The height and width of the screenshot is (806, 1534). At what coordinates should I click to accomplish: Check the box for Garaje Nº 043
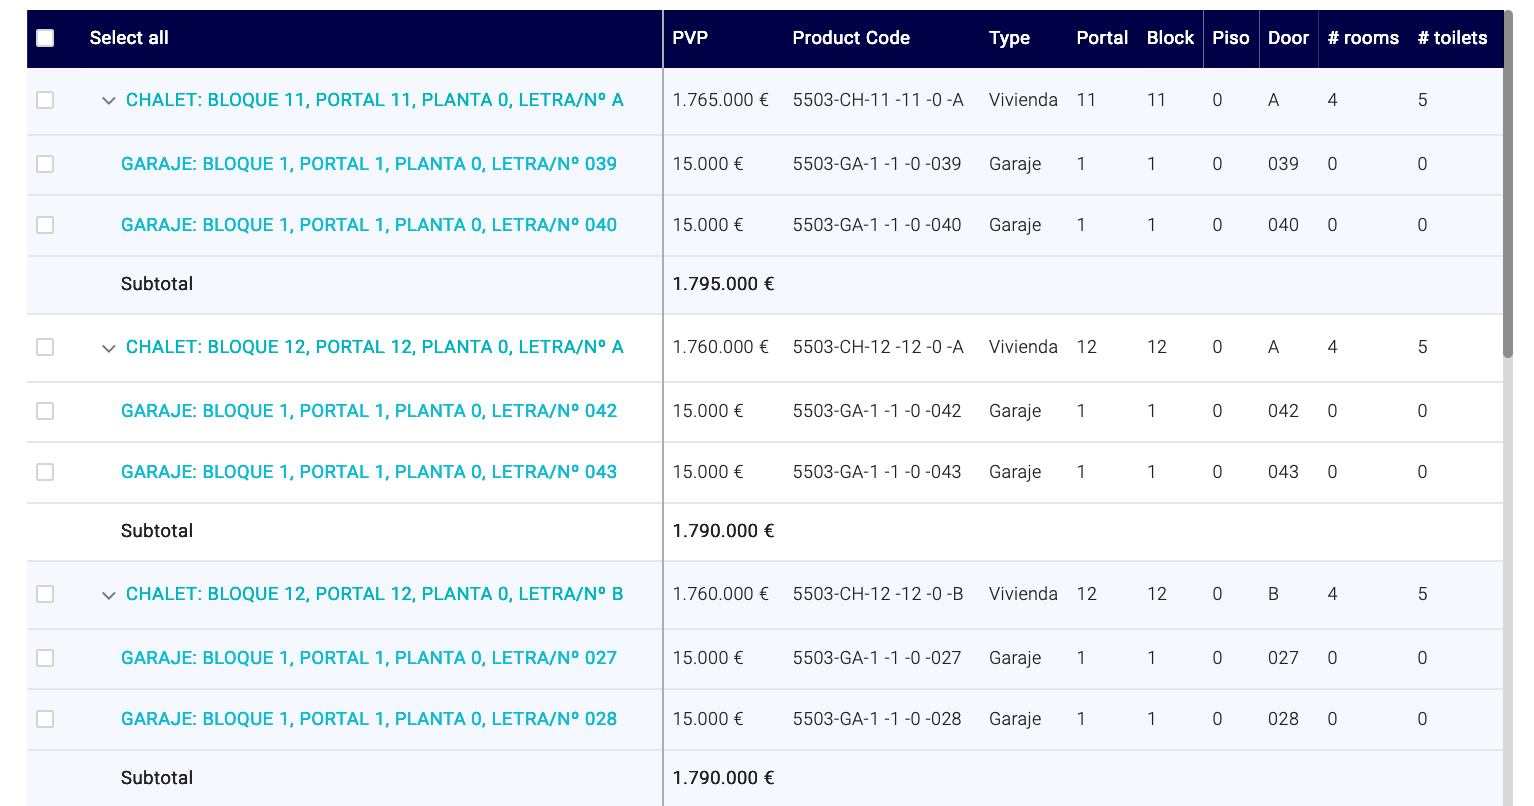pyautogui.click(x=45, y=472)
